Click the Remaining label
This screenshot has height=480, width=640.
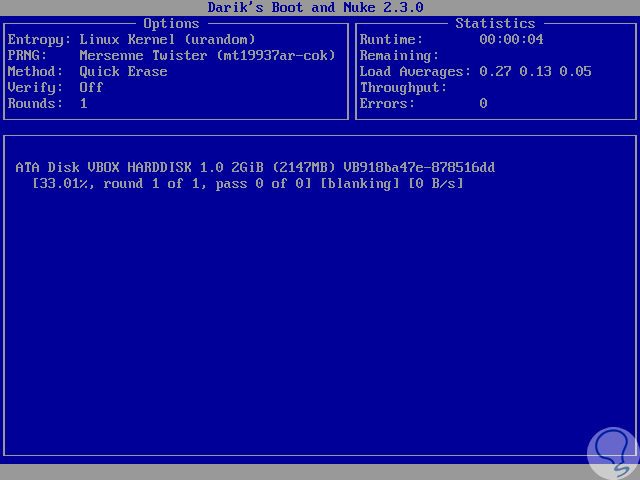pyautogui.click(x=399, y=56)
